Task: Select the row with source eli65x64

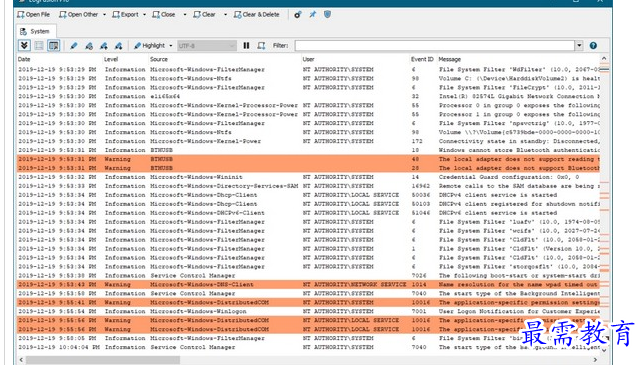Action: (308, 96)
